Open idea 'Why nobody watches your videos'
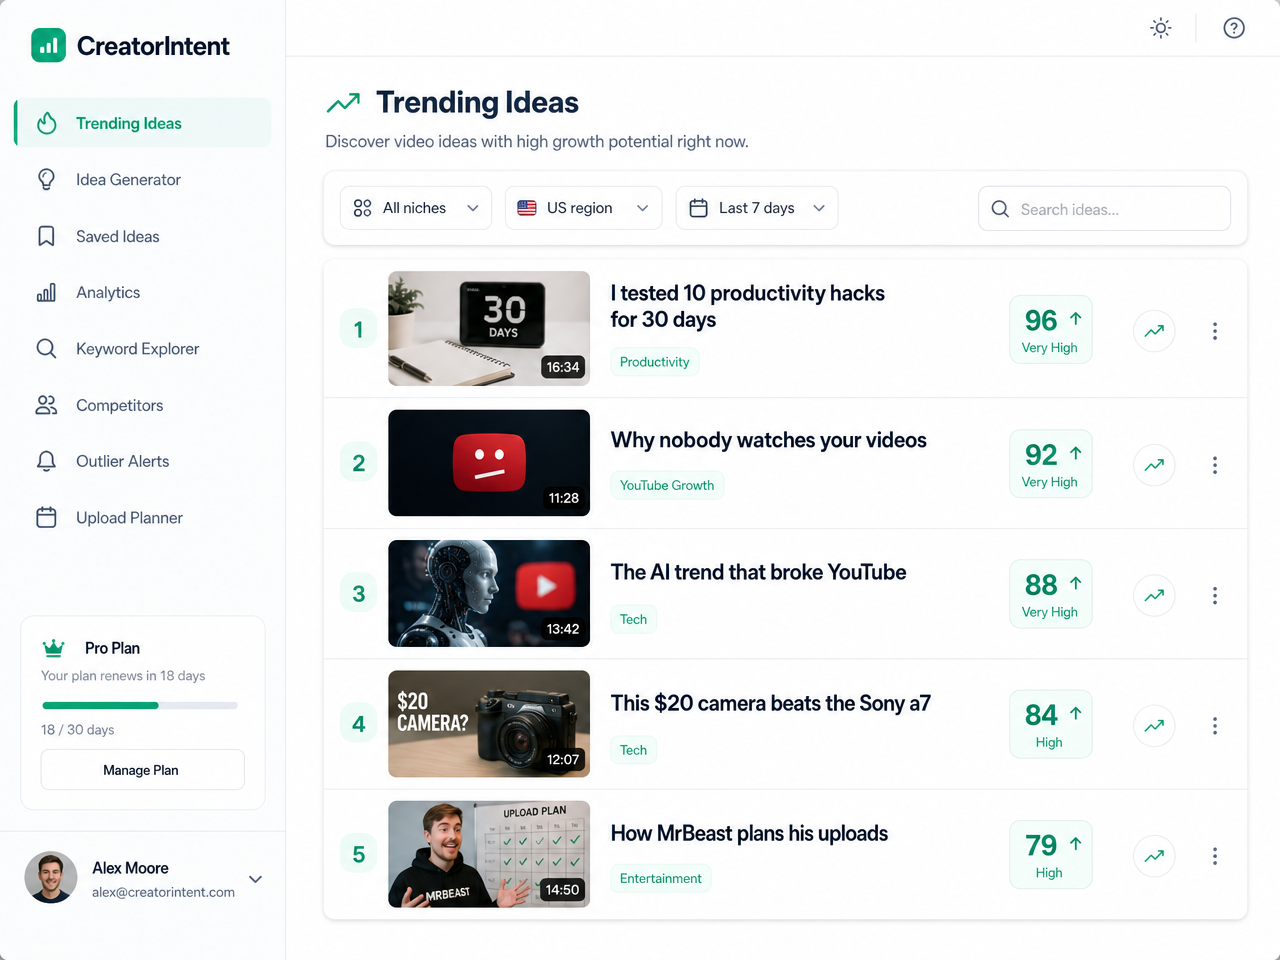Screen dimensions: 1280x960 768,440
